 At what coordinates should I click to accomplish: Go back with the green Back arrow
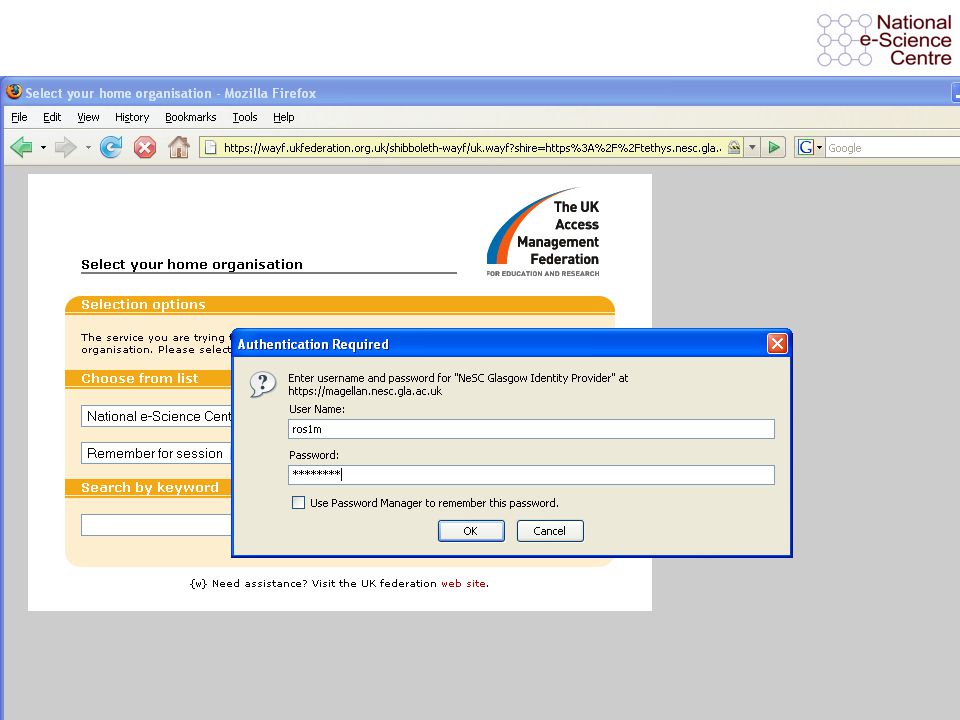pyautogui.click(x=21, y=148)
